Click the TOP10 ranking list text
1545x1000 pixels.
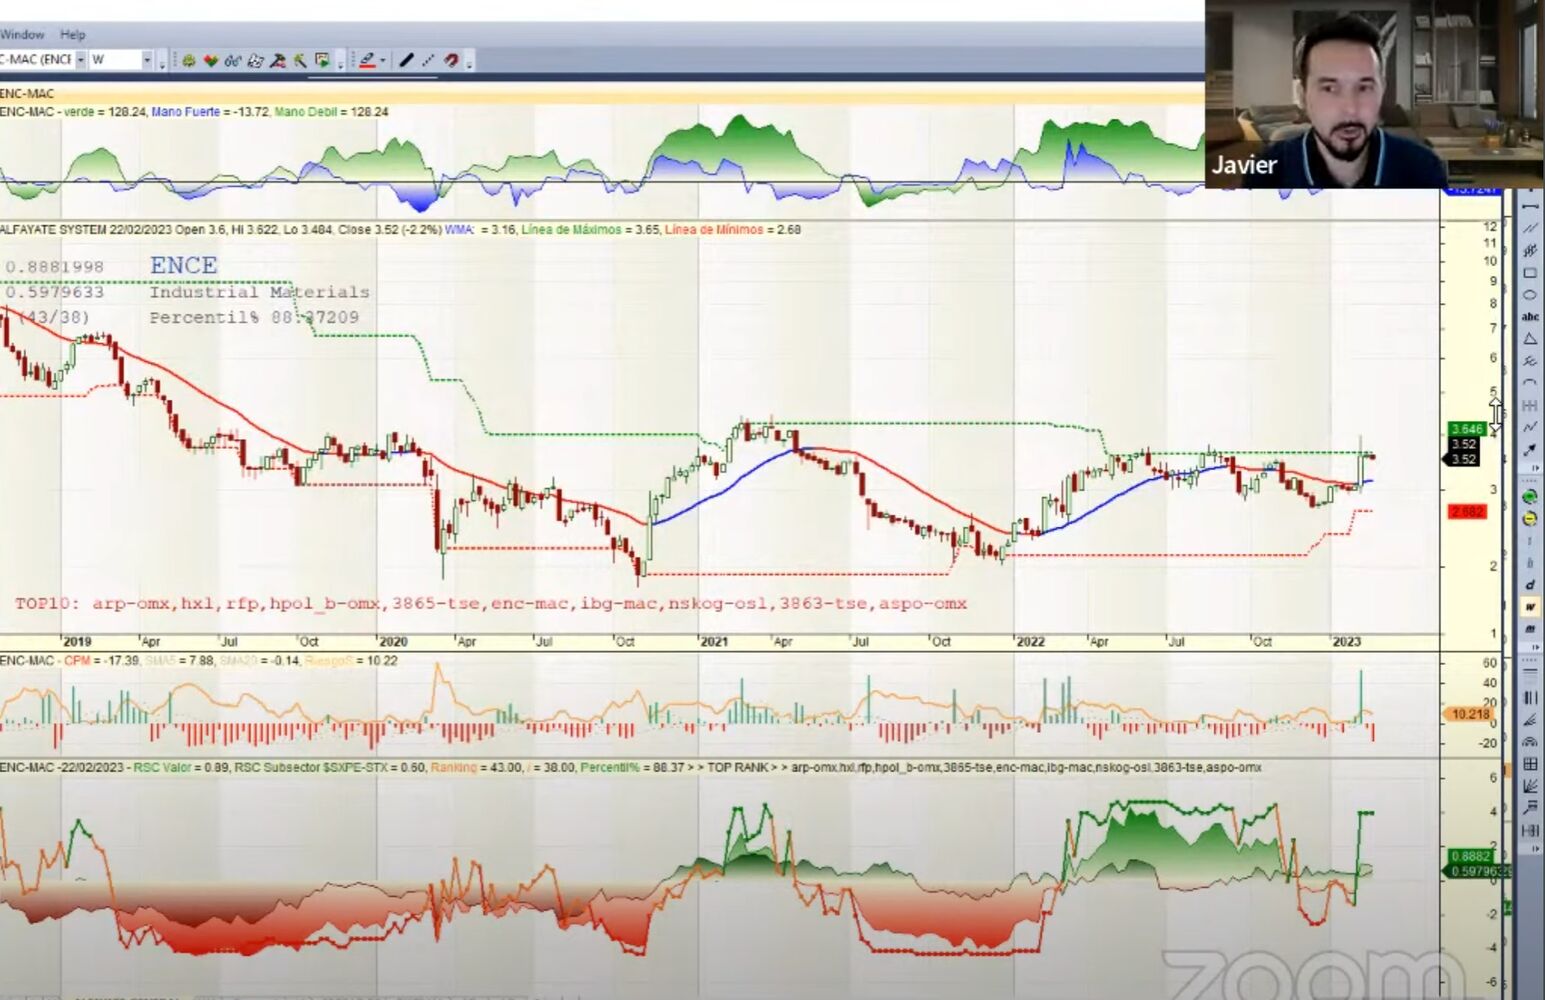tap(490, 604)
